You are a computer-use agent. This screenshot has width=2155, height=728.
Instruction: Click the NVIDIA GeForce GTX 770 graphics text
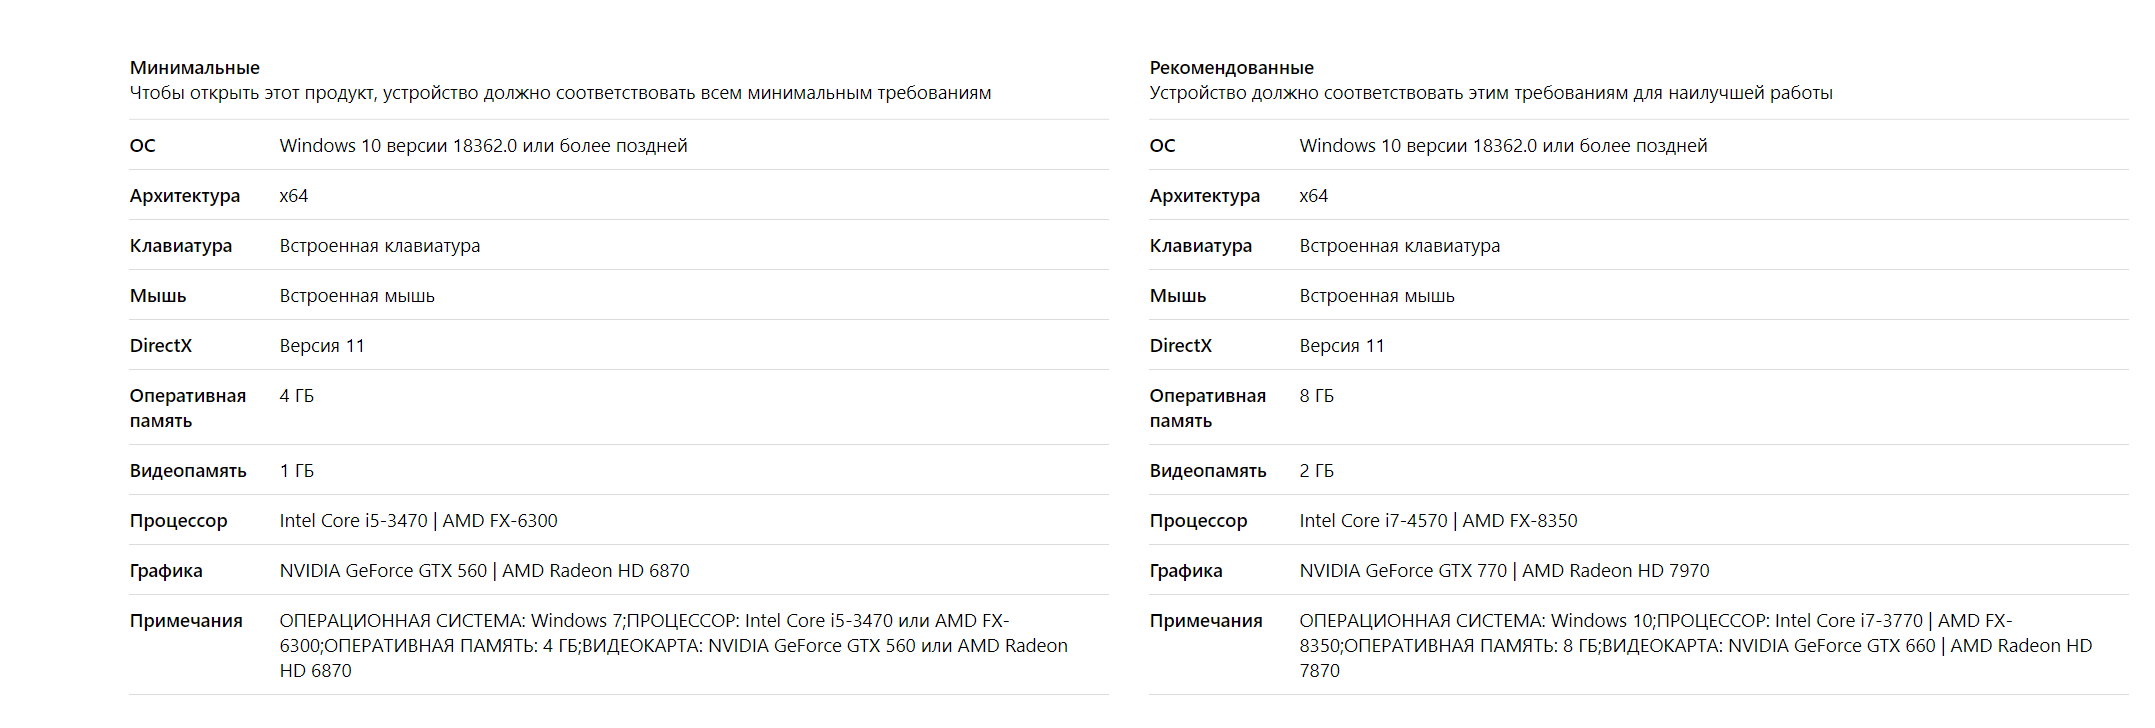pyautogui.click(x=1403, y=571)
